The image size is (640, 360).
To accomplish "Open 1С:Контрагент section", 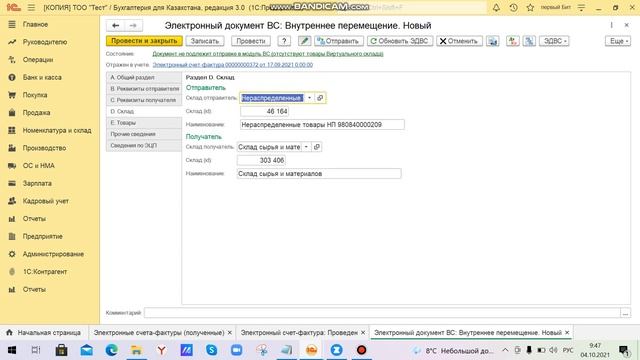I will 45,271.
